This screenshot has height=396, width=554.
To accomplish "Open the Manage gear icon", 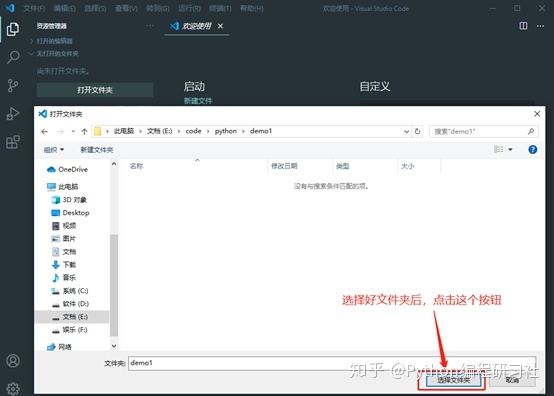I will coord(13,389).
